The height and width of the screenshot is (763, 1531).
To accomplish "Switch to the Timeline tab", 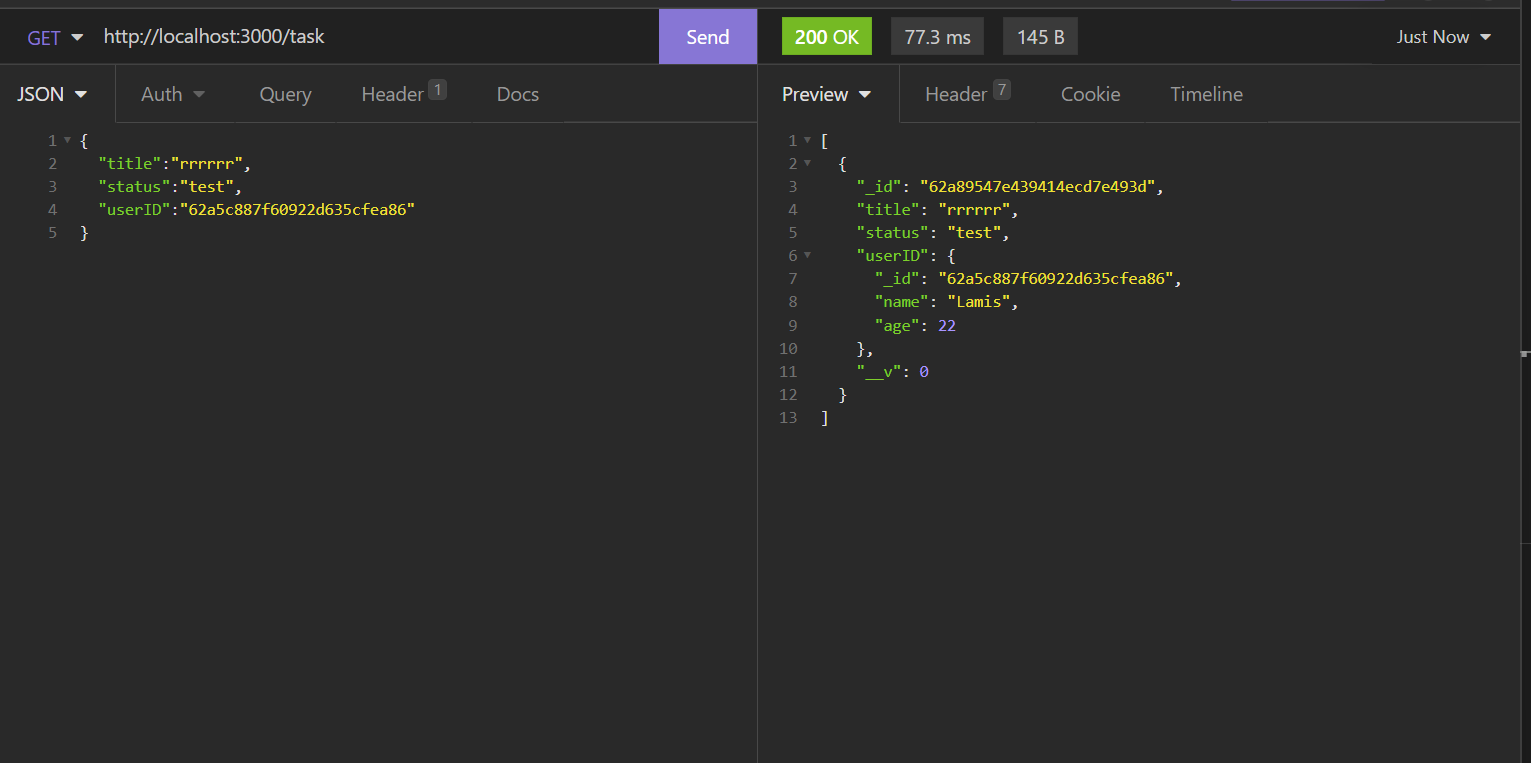I will [x=1206, y=94].
